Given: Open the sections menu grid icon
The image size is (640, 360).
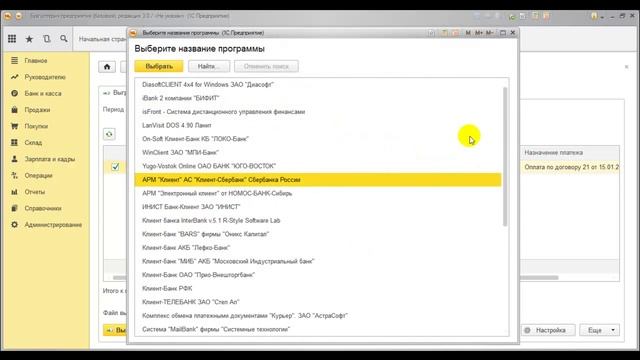Looking at the screenshot, I should click(x=12, y=39).
